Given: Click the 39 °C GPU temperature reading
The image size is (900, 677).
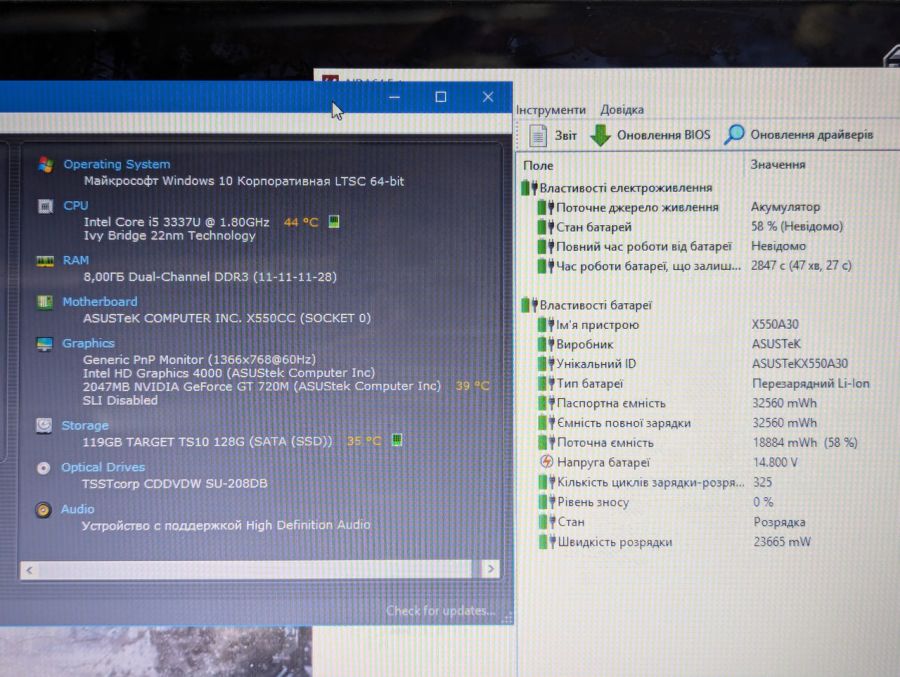Looking at the screenshot, I should click(x=472, y=386).
